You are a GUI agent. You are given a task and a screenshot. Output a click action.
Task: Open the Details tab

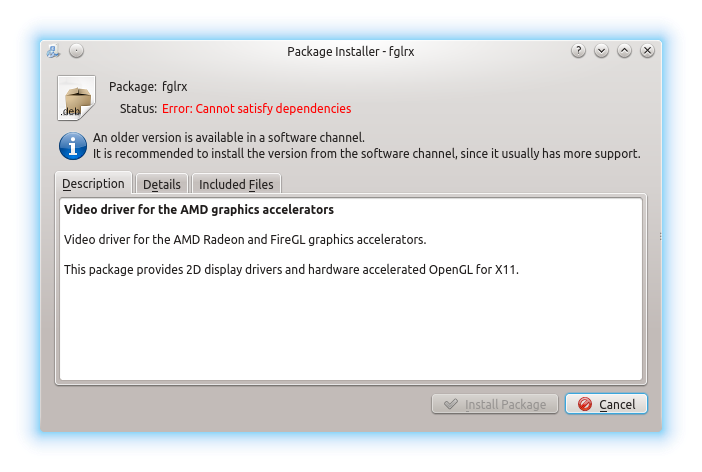162,184
